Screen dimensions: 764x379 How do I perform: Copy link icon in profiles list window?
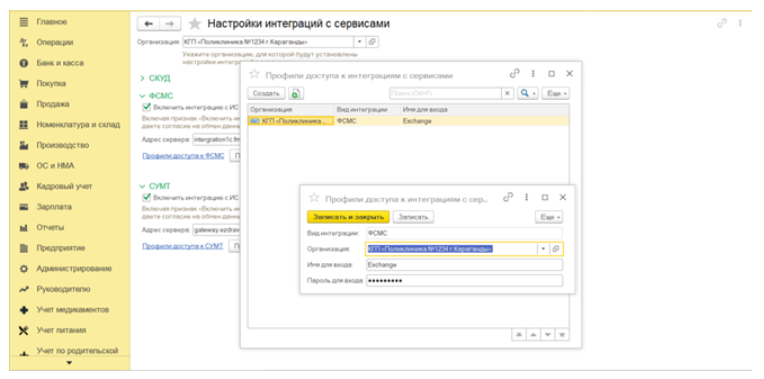515,74
